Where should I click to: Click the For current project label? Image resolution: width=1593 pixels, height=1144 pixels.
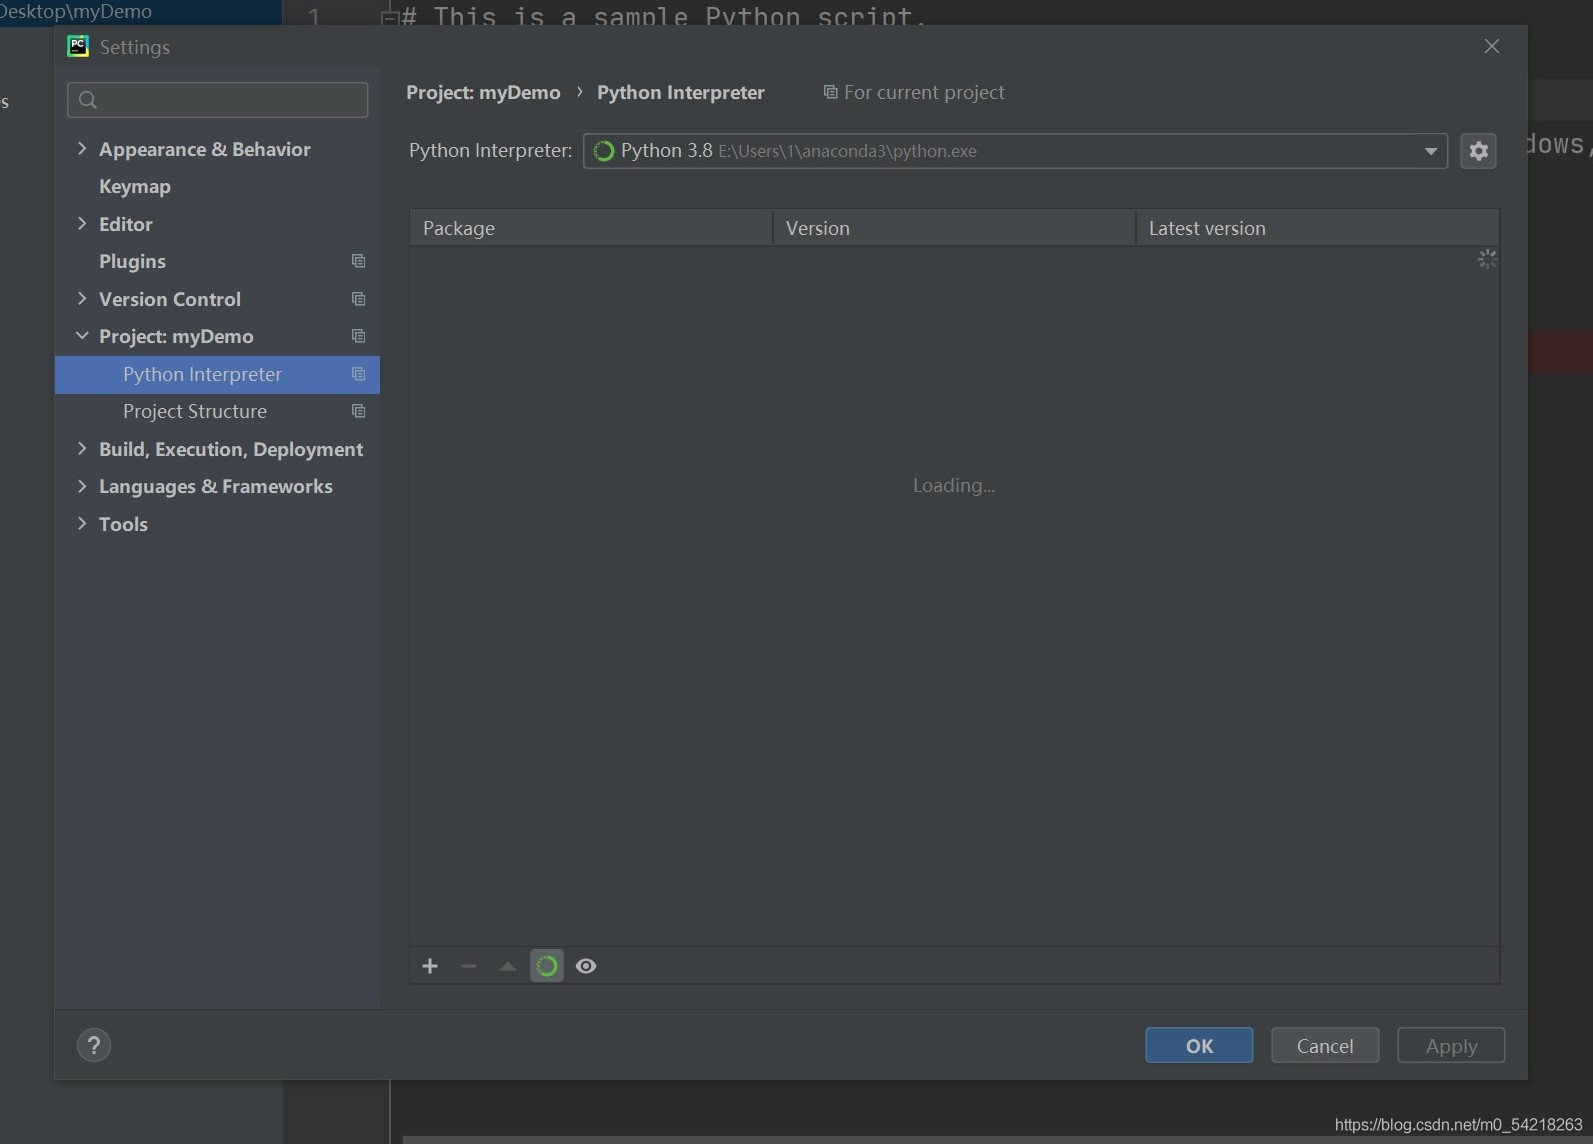point(924,92)
